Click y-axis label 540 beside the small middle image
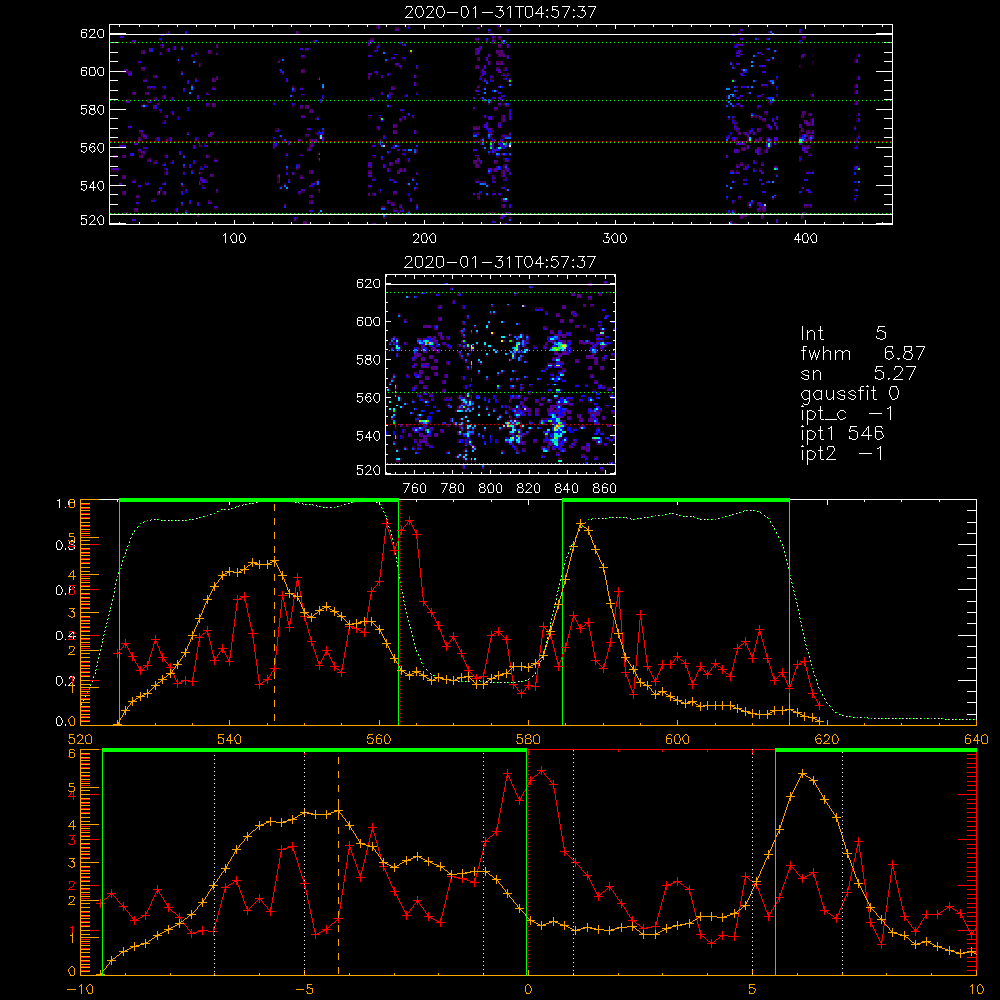The width and height of the screenshot is (1000, 1000). click(x=369, y=436)
